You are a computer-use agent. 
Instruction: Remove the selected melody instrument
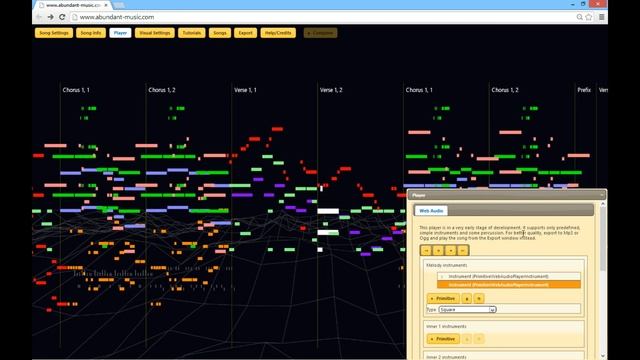click(479, 298)
